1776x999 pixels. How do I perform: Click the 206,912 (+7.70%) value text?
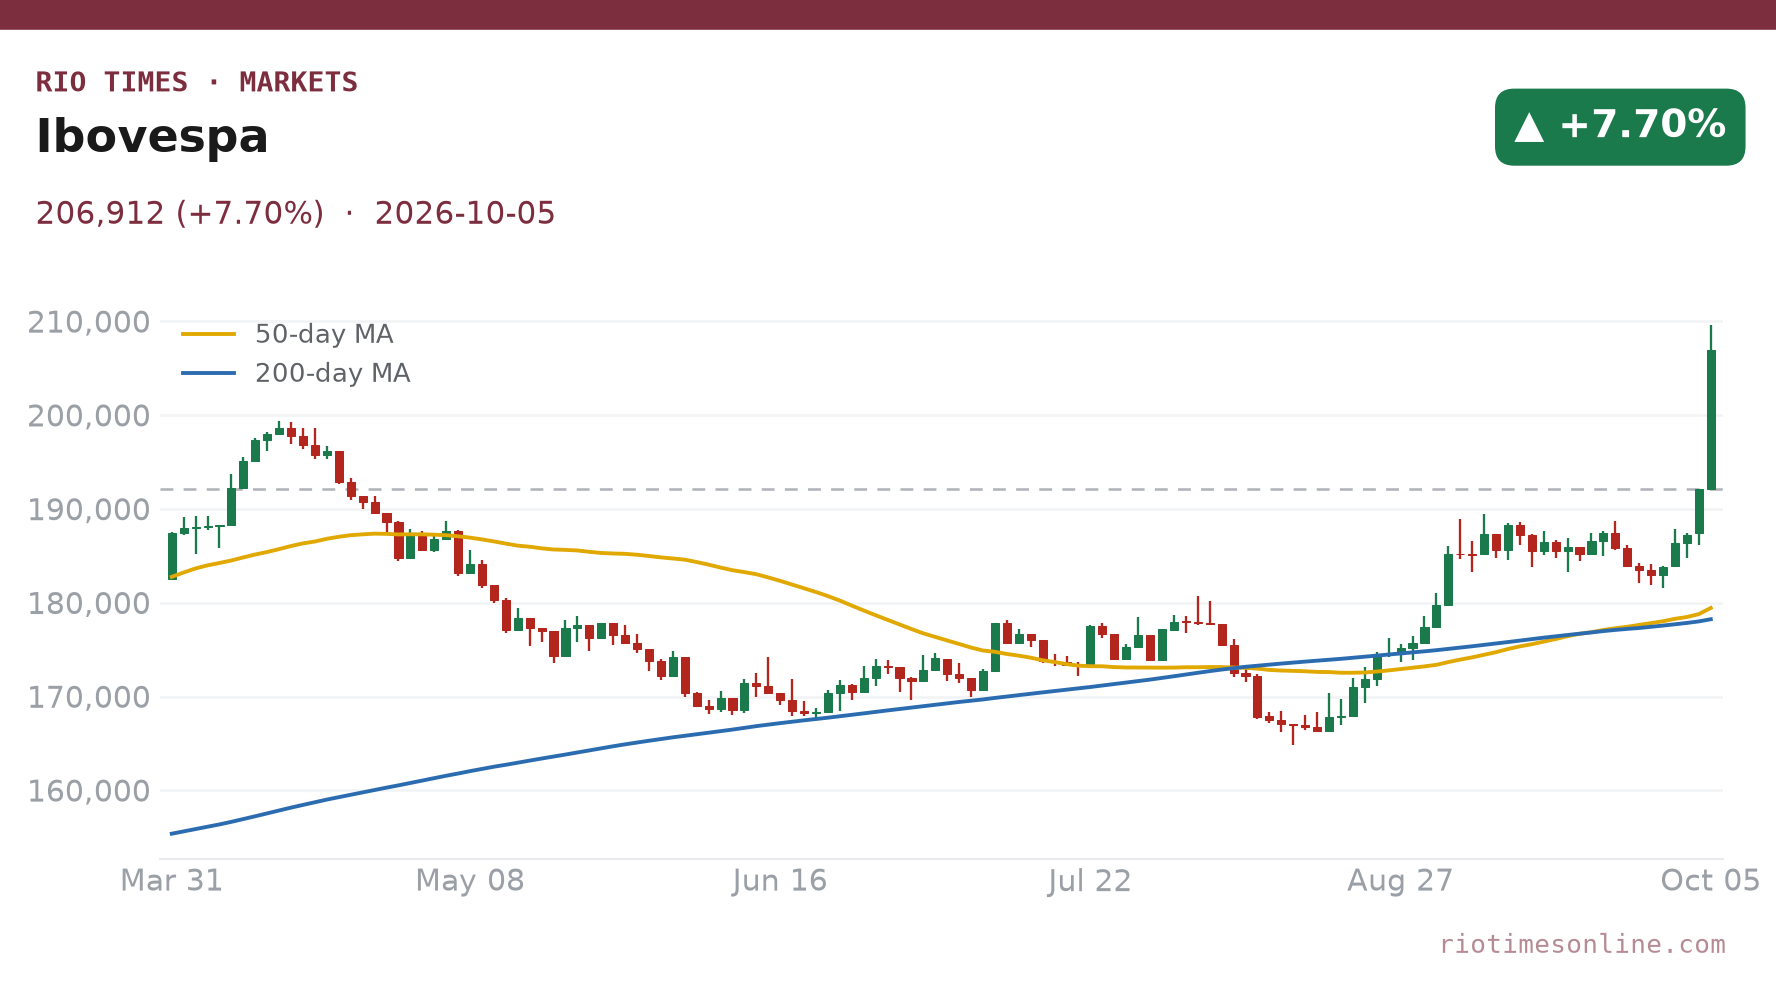point(180,214)
